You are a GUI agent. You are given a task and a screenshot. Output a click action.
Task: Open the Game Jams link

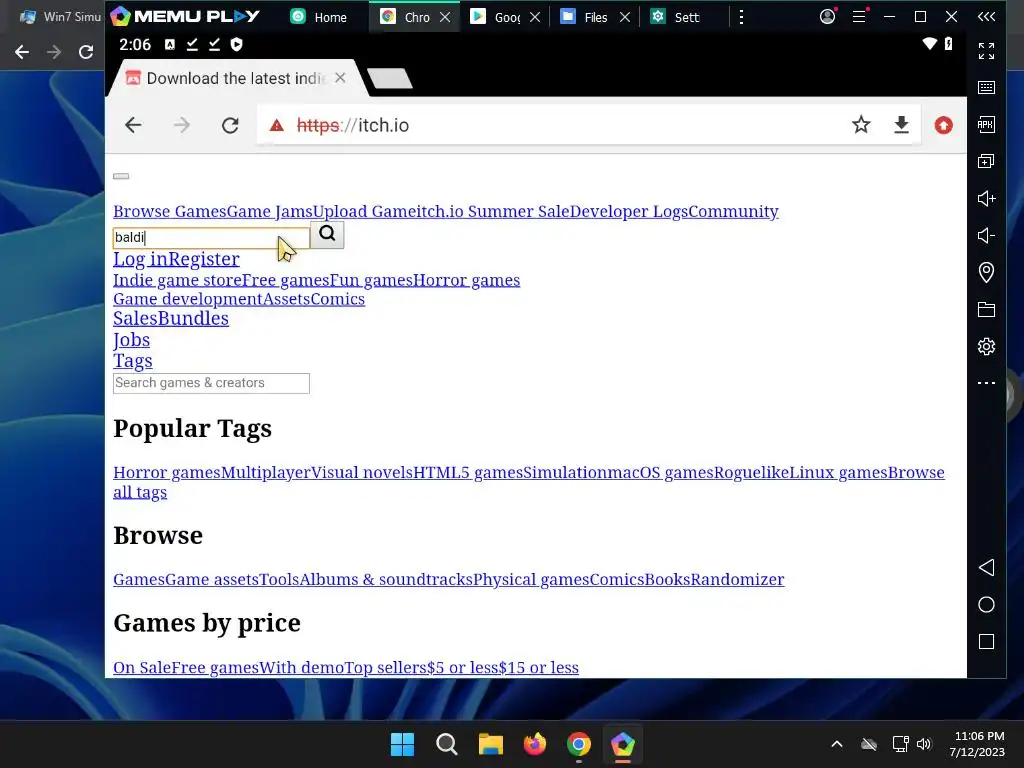(x=270, y=212)
